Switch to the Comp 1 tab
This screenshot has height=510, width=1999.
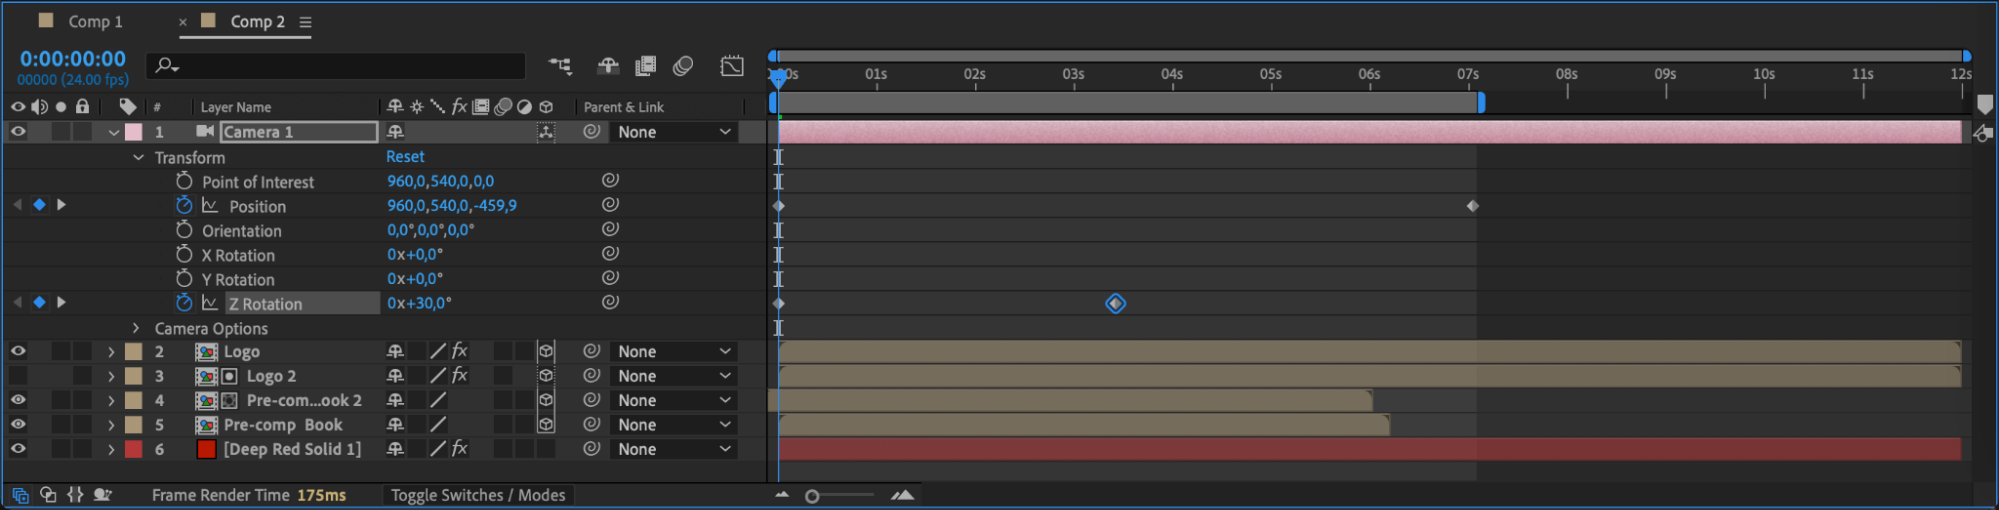point(95,21)
